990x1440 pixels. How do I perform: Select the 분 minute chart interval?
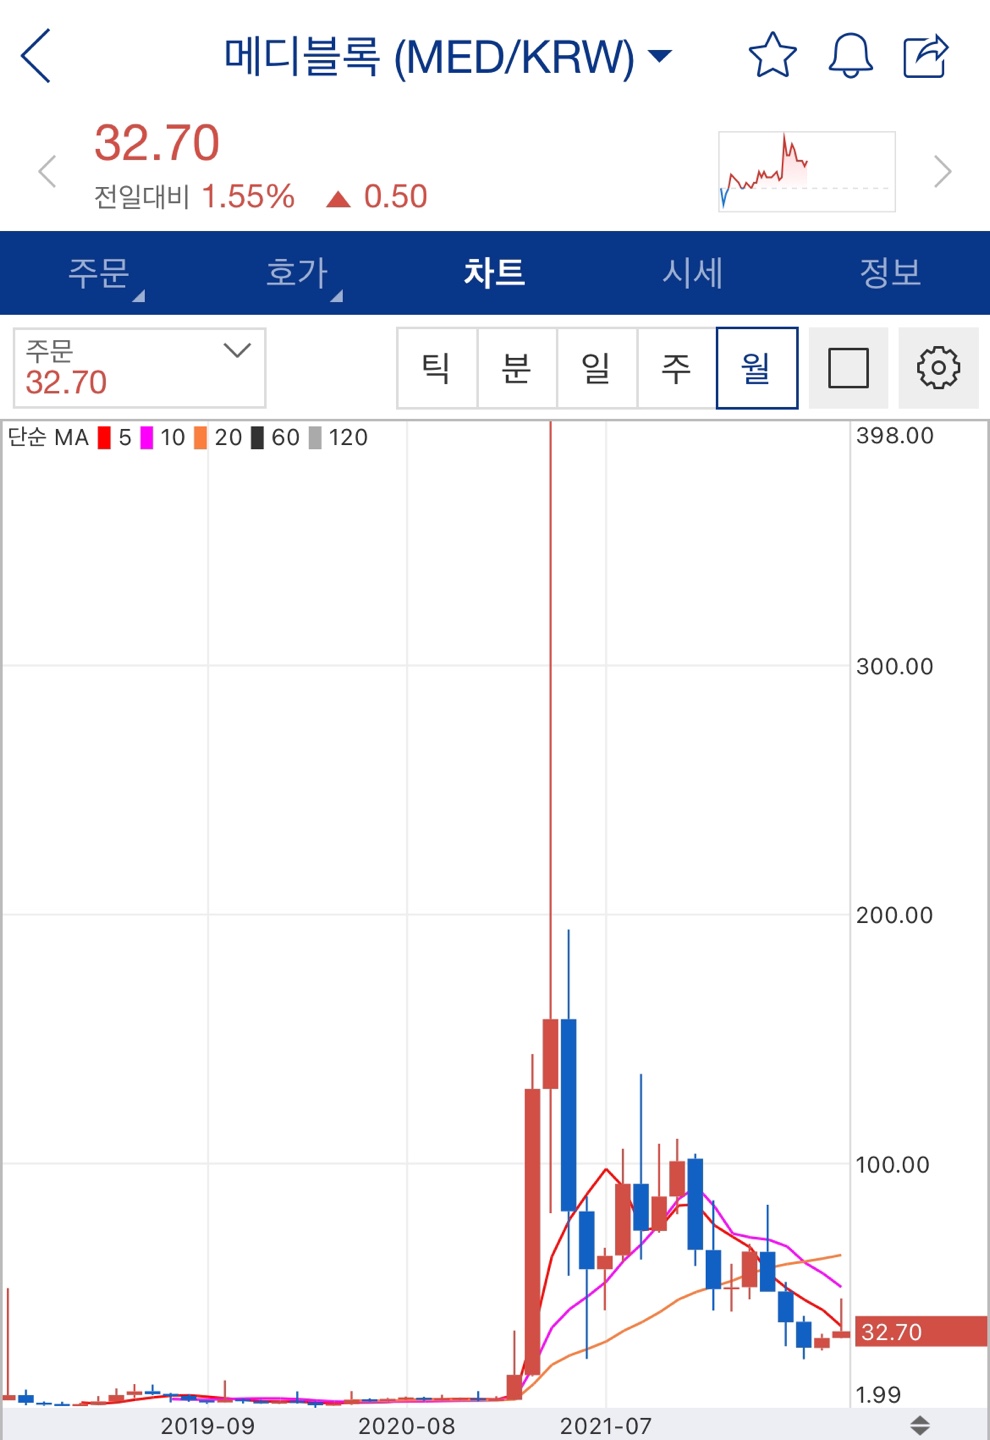517,368
